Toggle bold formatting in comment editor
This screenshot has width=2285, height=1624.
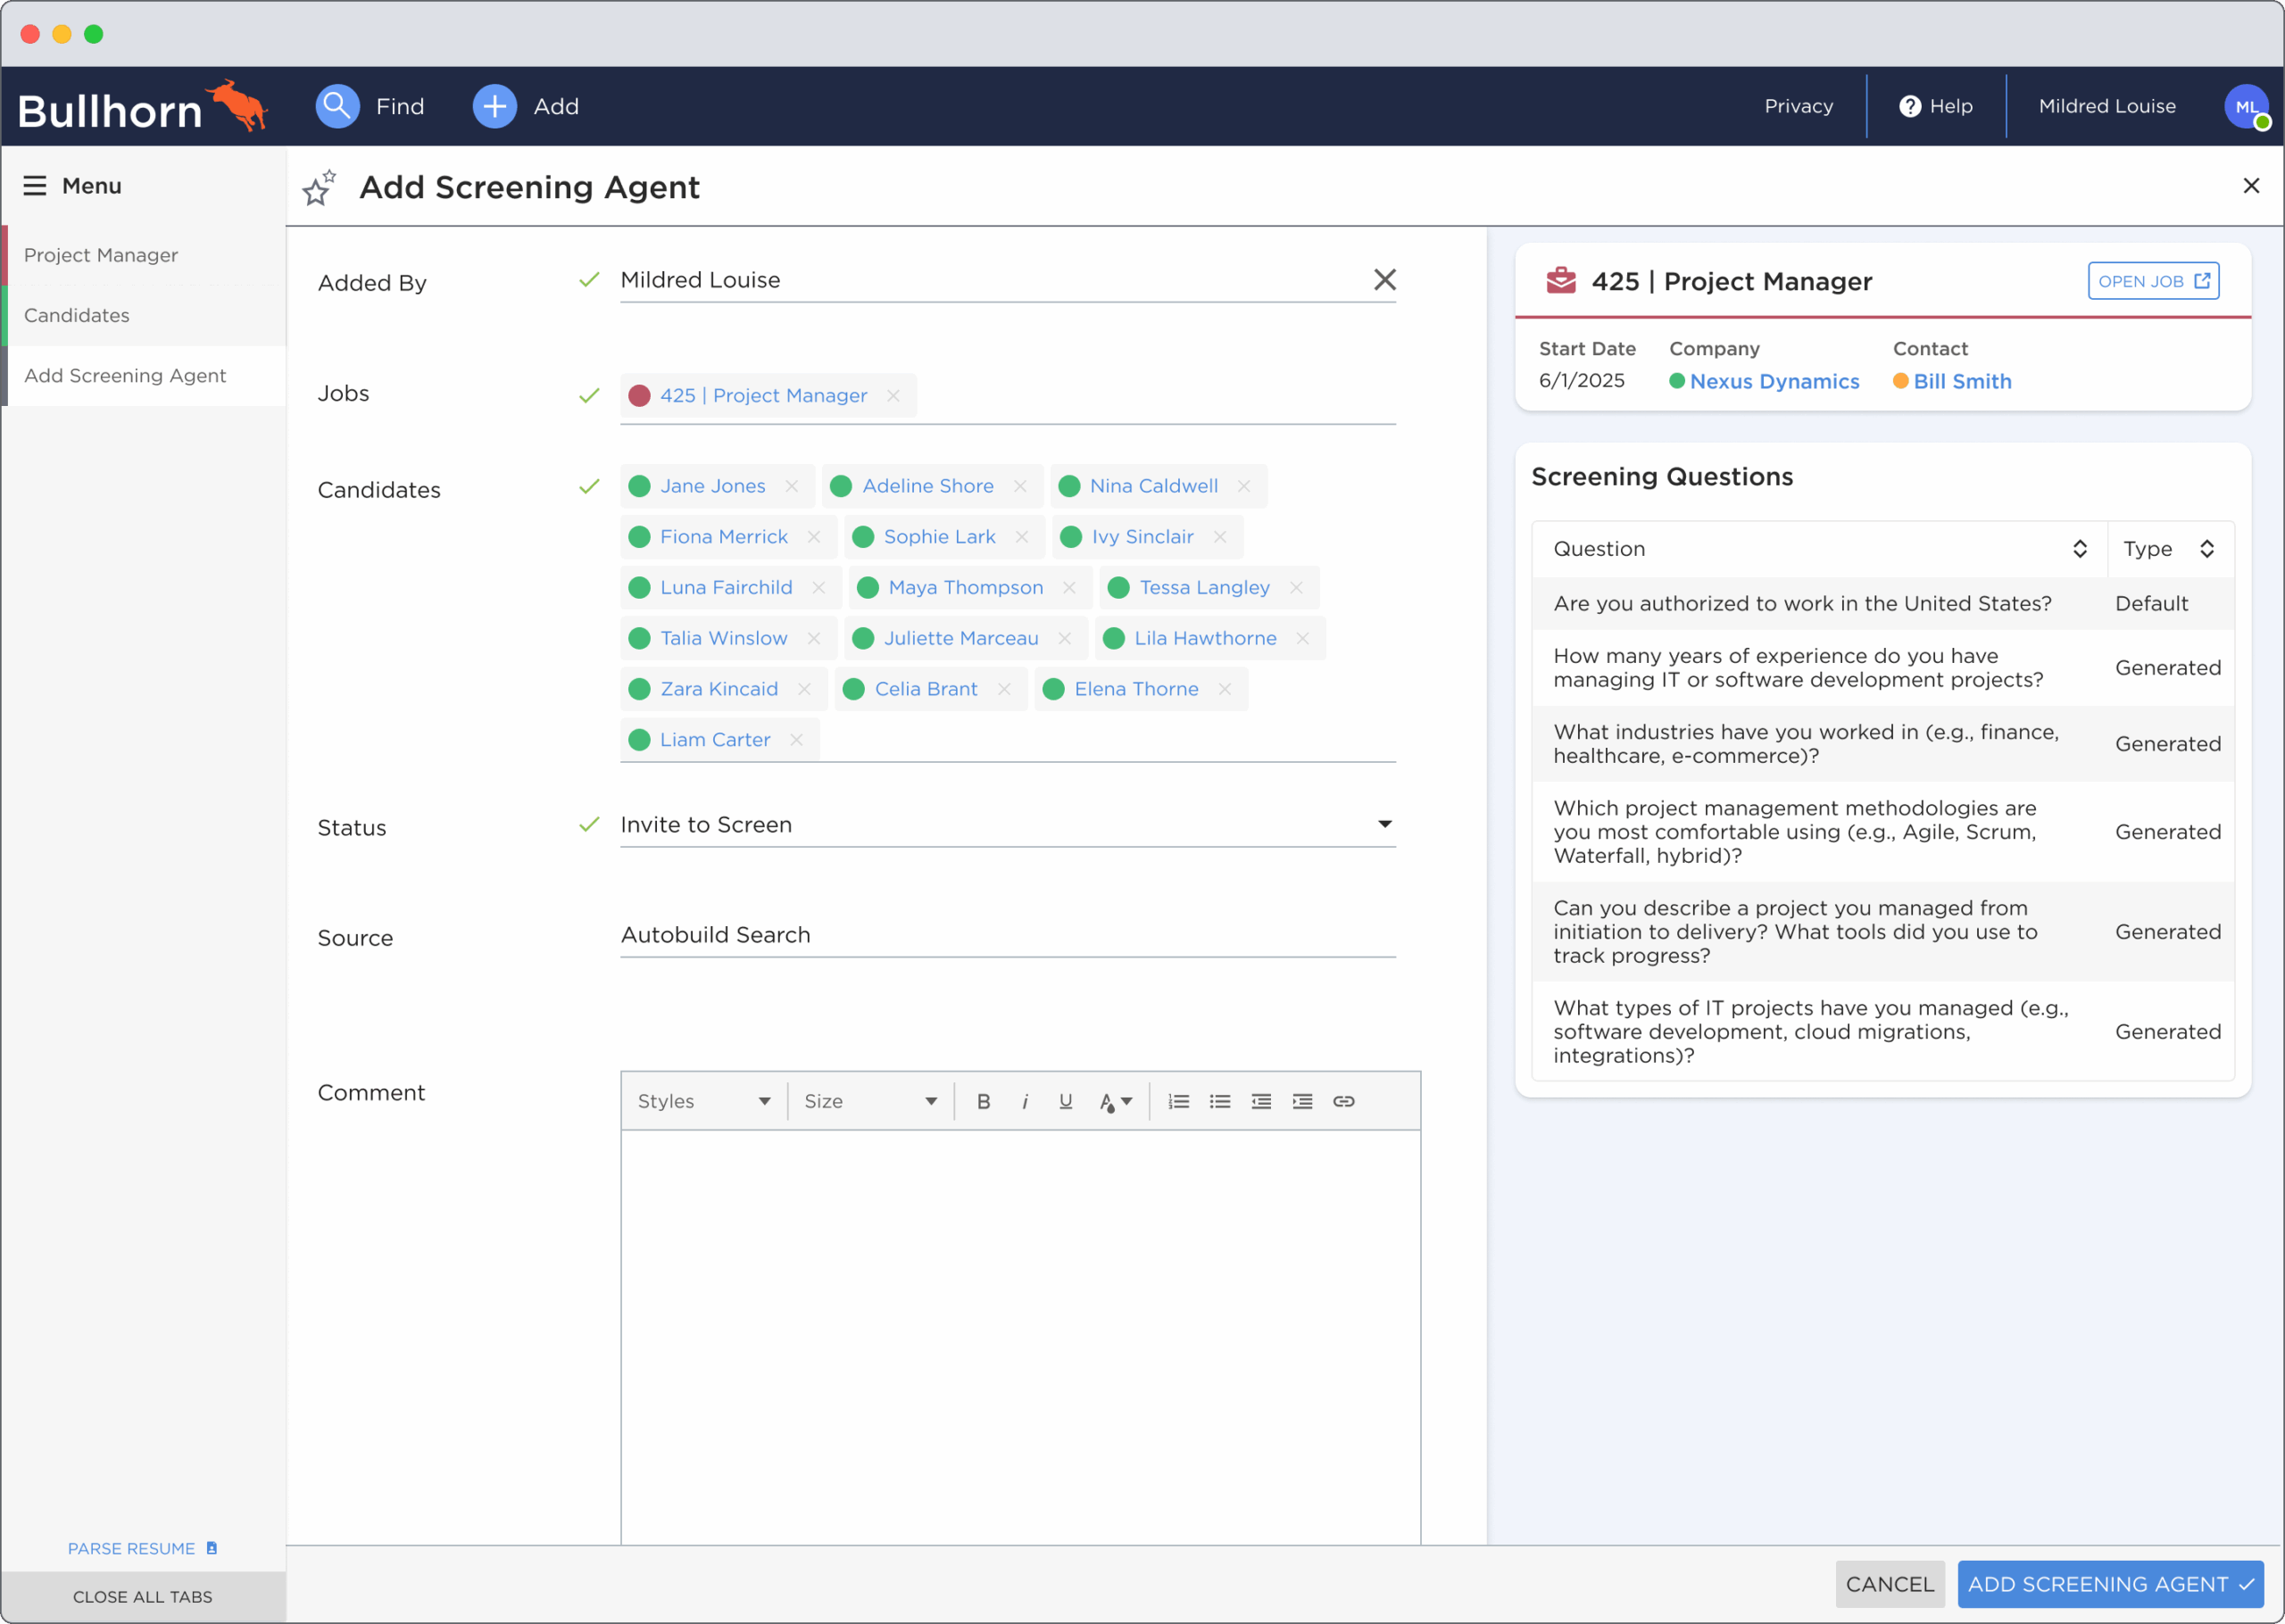[983, 1101]
